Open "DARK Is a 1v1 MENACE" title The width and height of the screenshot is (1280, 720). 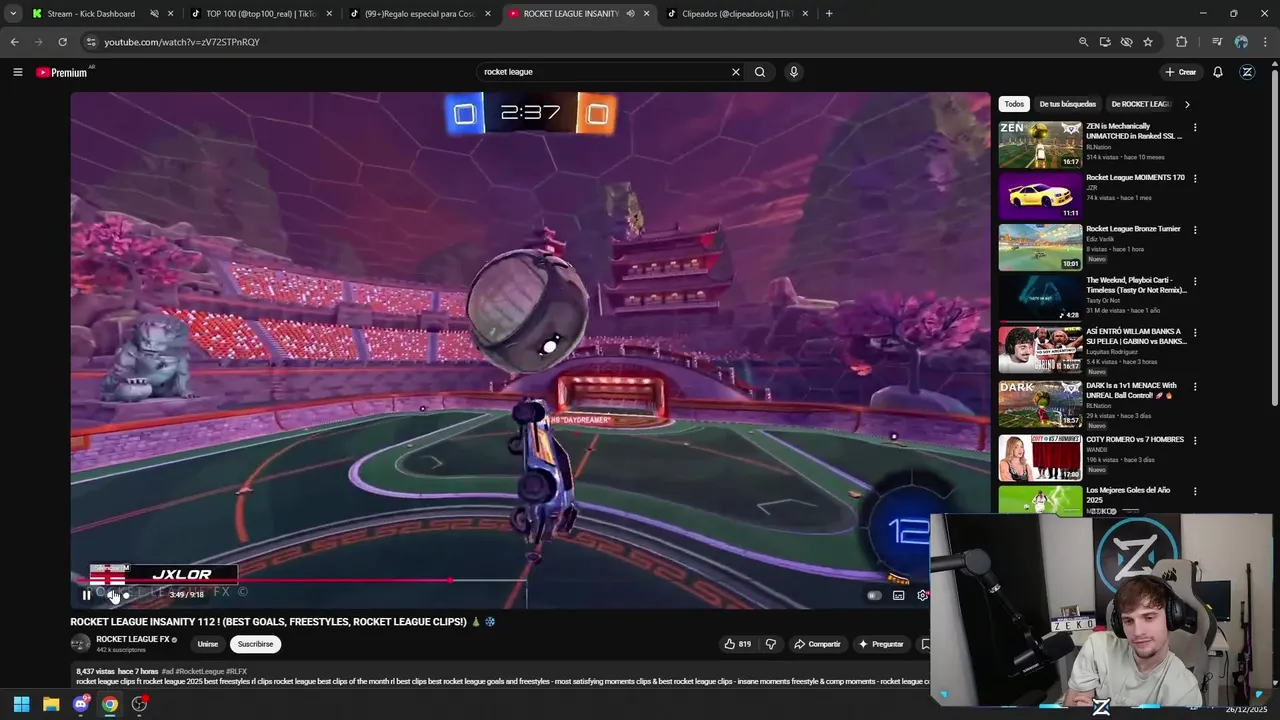pyautogui.click(x=1134, y=390)
